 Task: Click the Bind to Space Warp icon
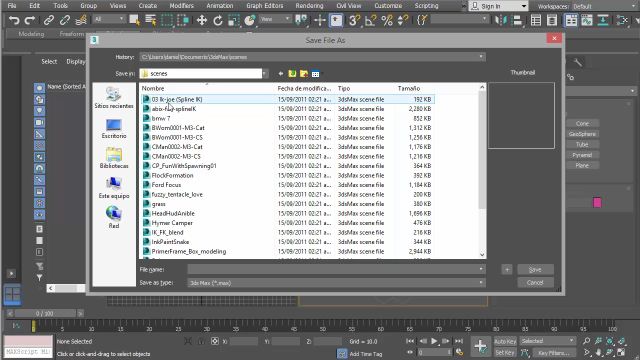click(x=81, y=20)
